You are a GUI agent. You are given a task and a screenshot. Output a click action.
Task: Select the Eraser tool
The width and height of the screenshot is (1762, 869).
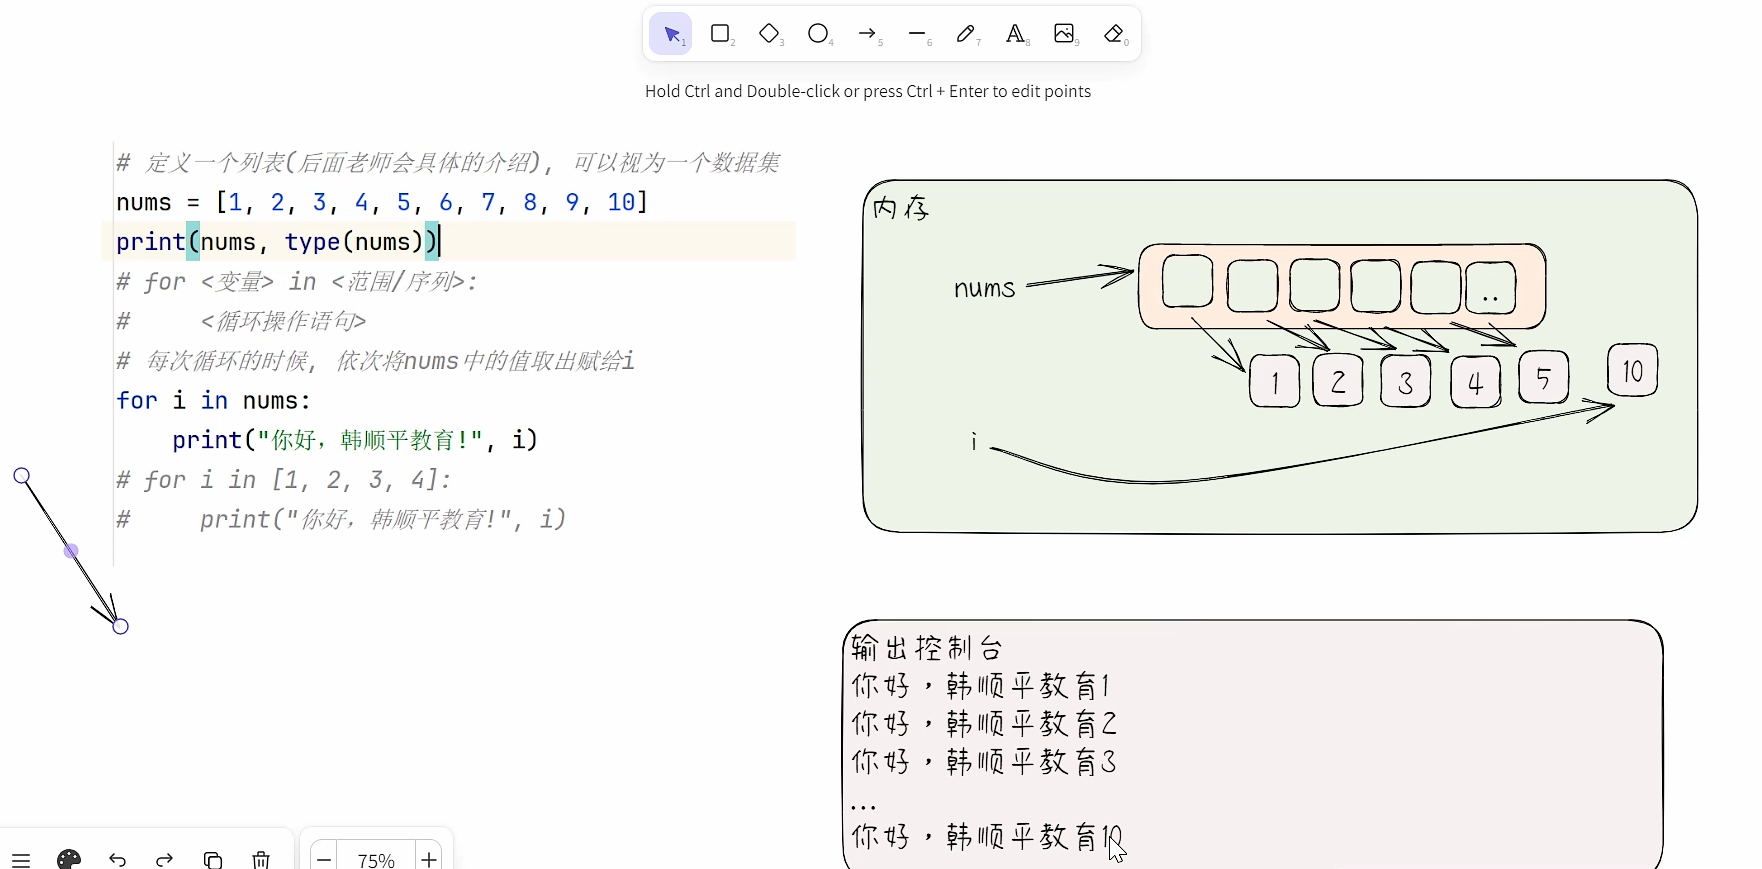point(1114,34)
